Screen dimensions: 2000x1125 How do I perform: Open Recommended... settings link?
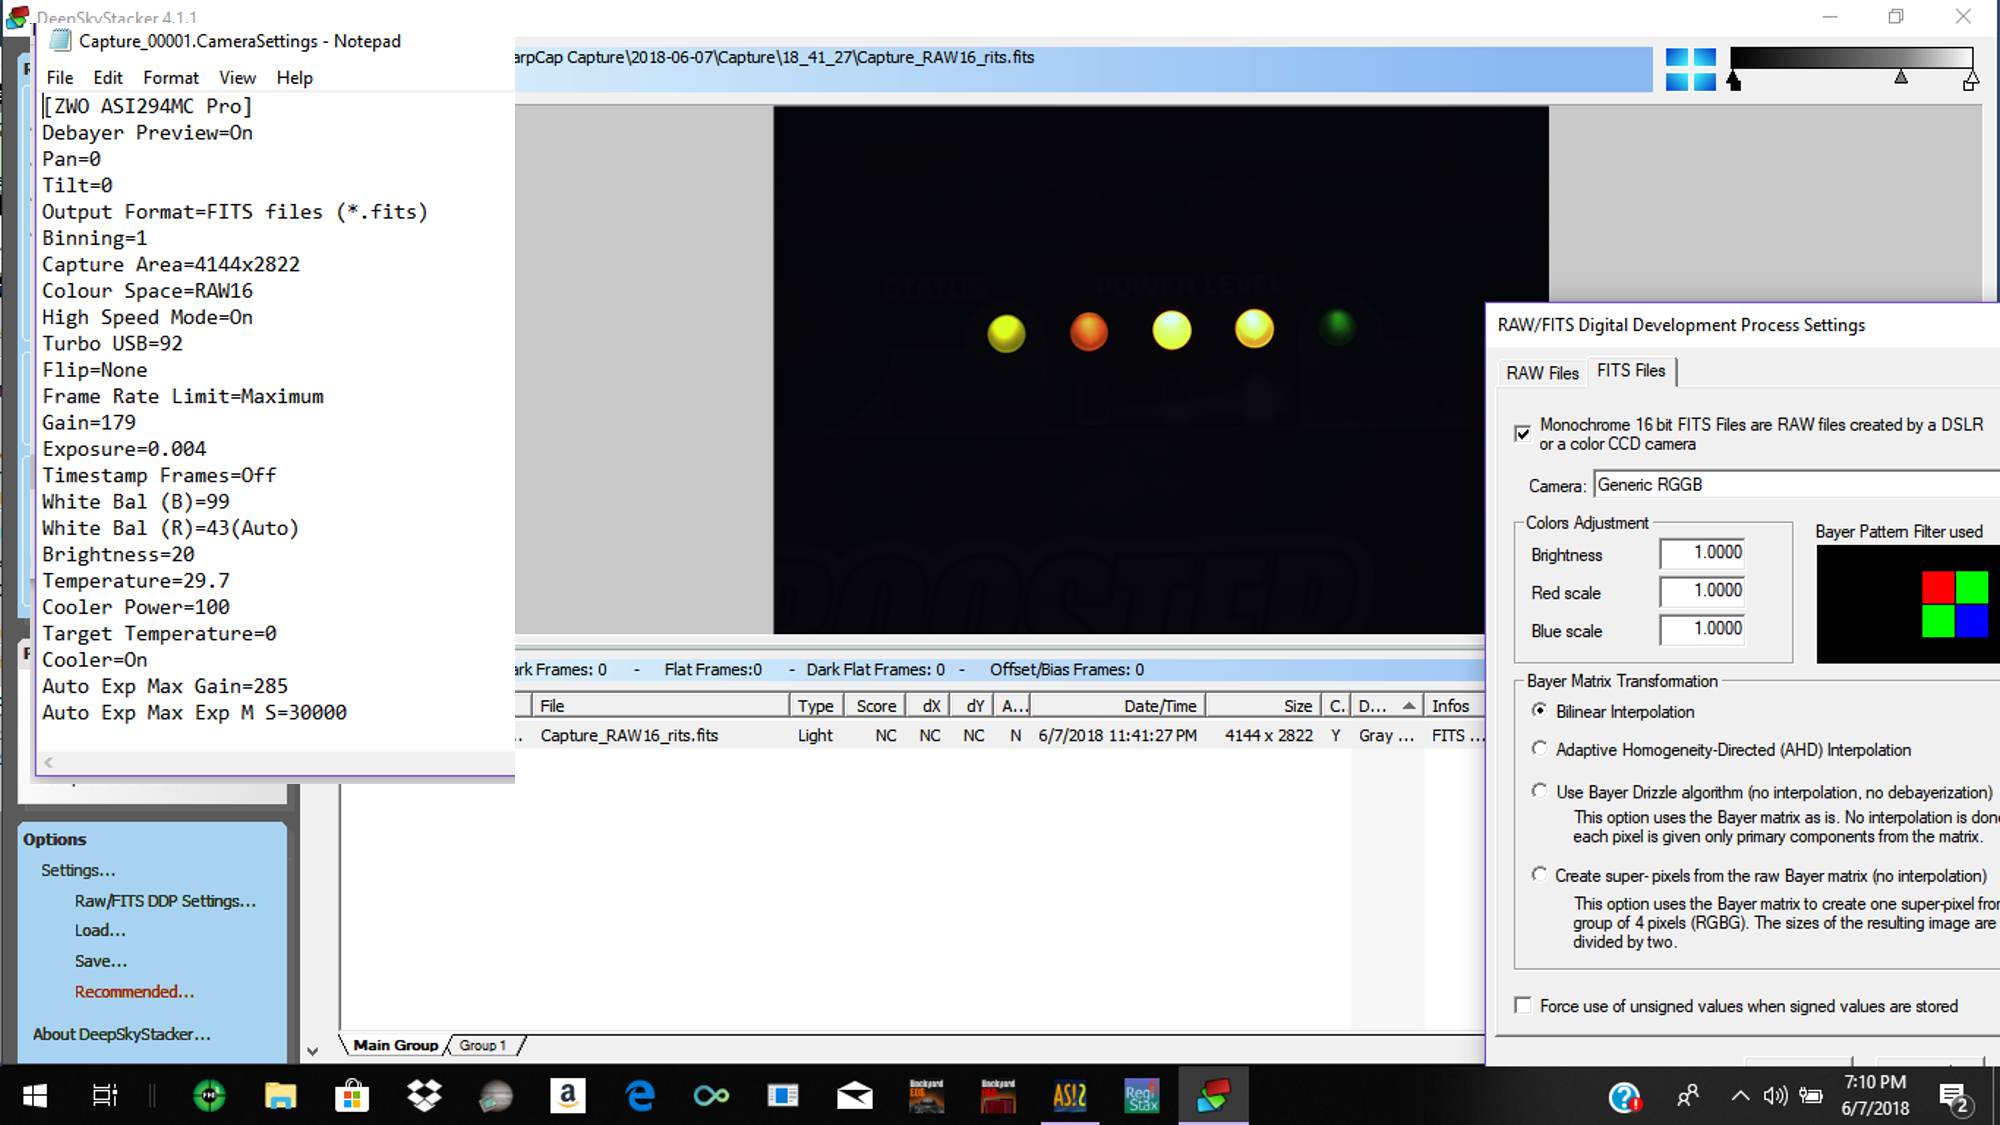tap(134, 992)
